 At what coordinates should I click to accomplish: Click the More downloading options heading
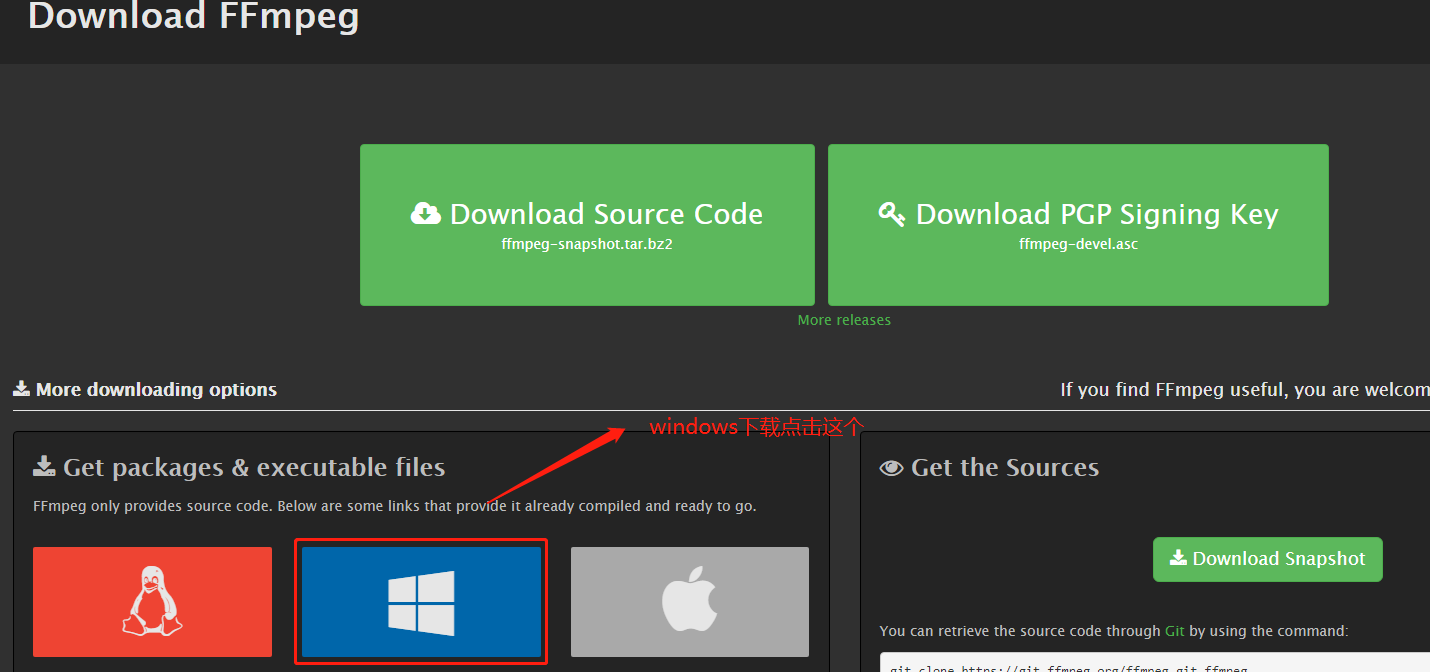pos(145,390)
